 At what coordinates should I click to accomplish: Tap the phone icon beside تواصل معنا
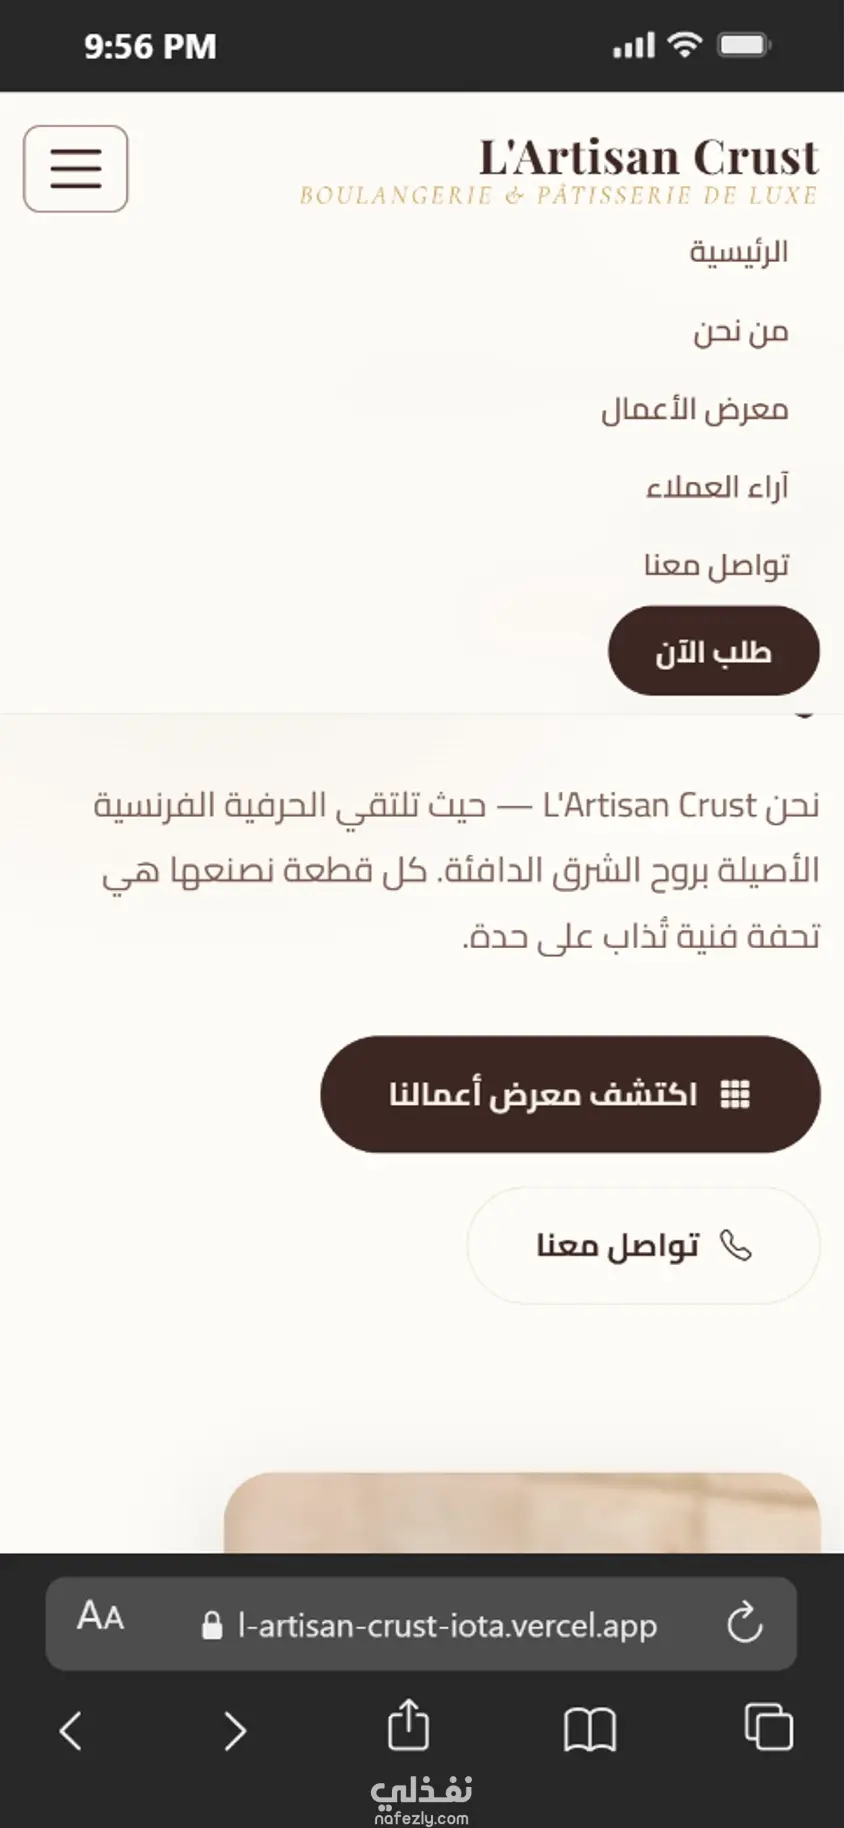[736, 1246]
